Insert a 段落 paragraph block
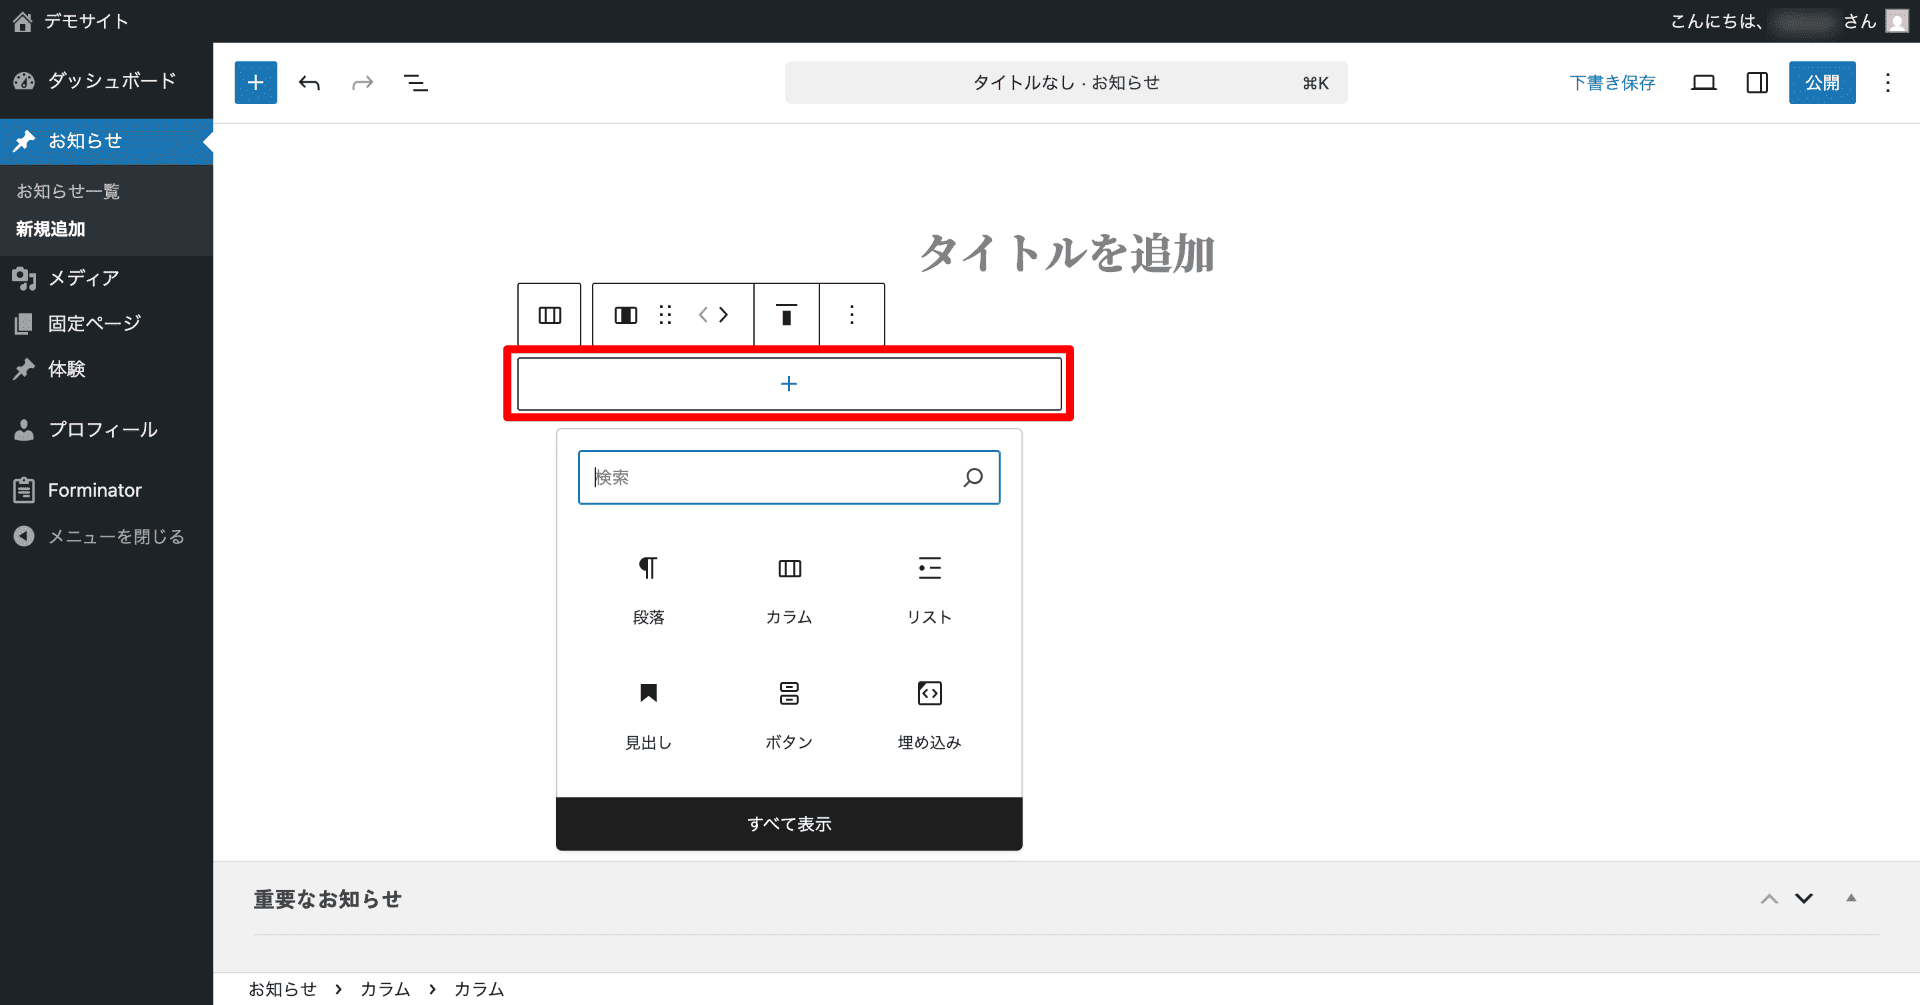Image resolution: width=1920 pixels, height=1005 pixels. click(x=649, y=590)
